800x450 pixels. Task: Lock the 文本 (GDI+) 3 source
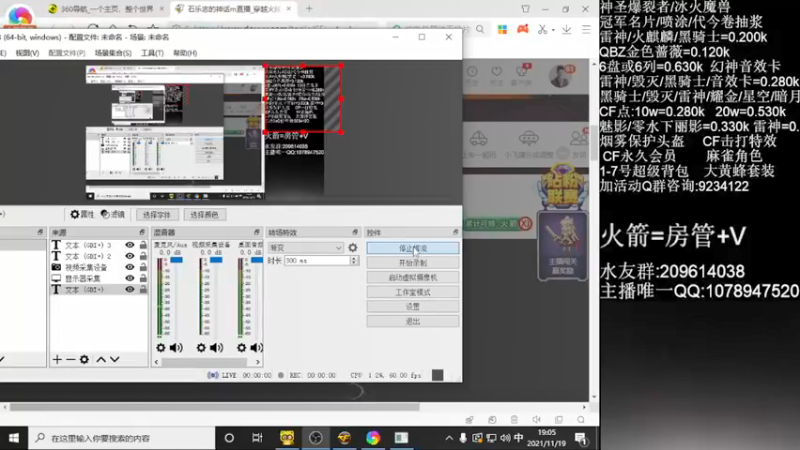(x=143, y=245)
